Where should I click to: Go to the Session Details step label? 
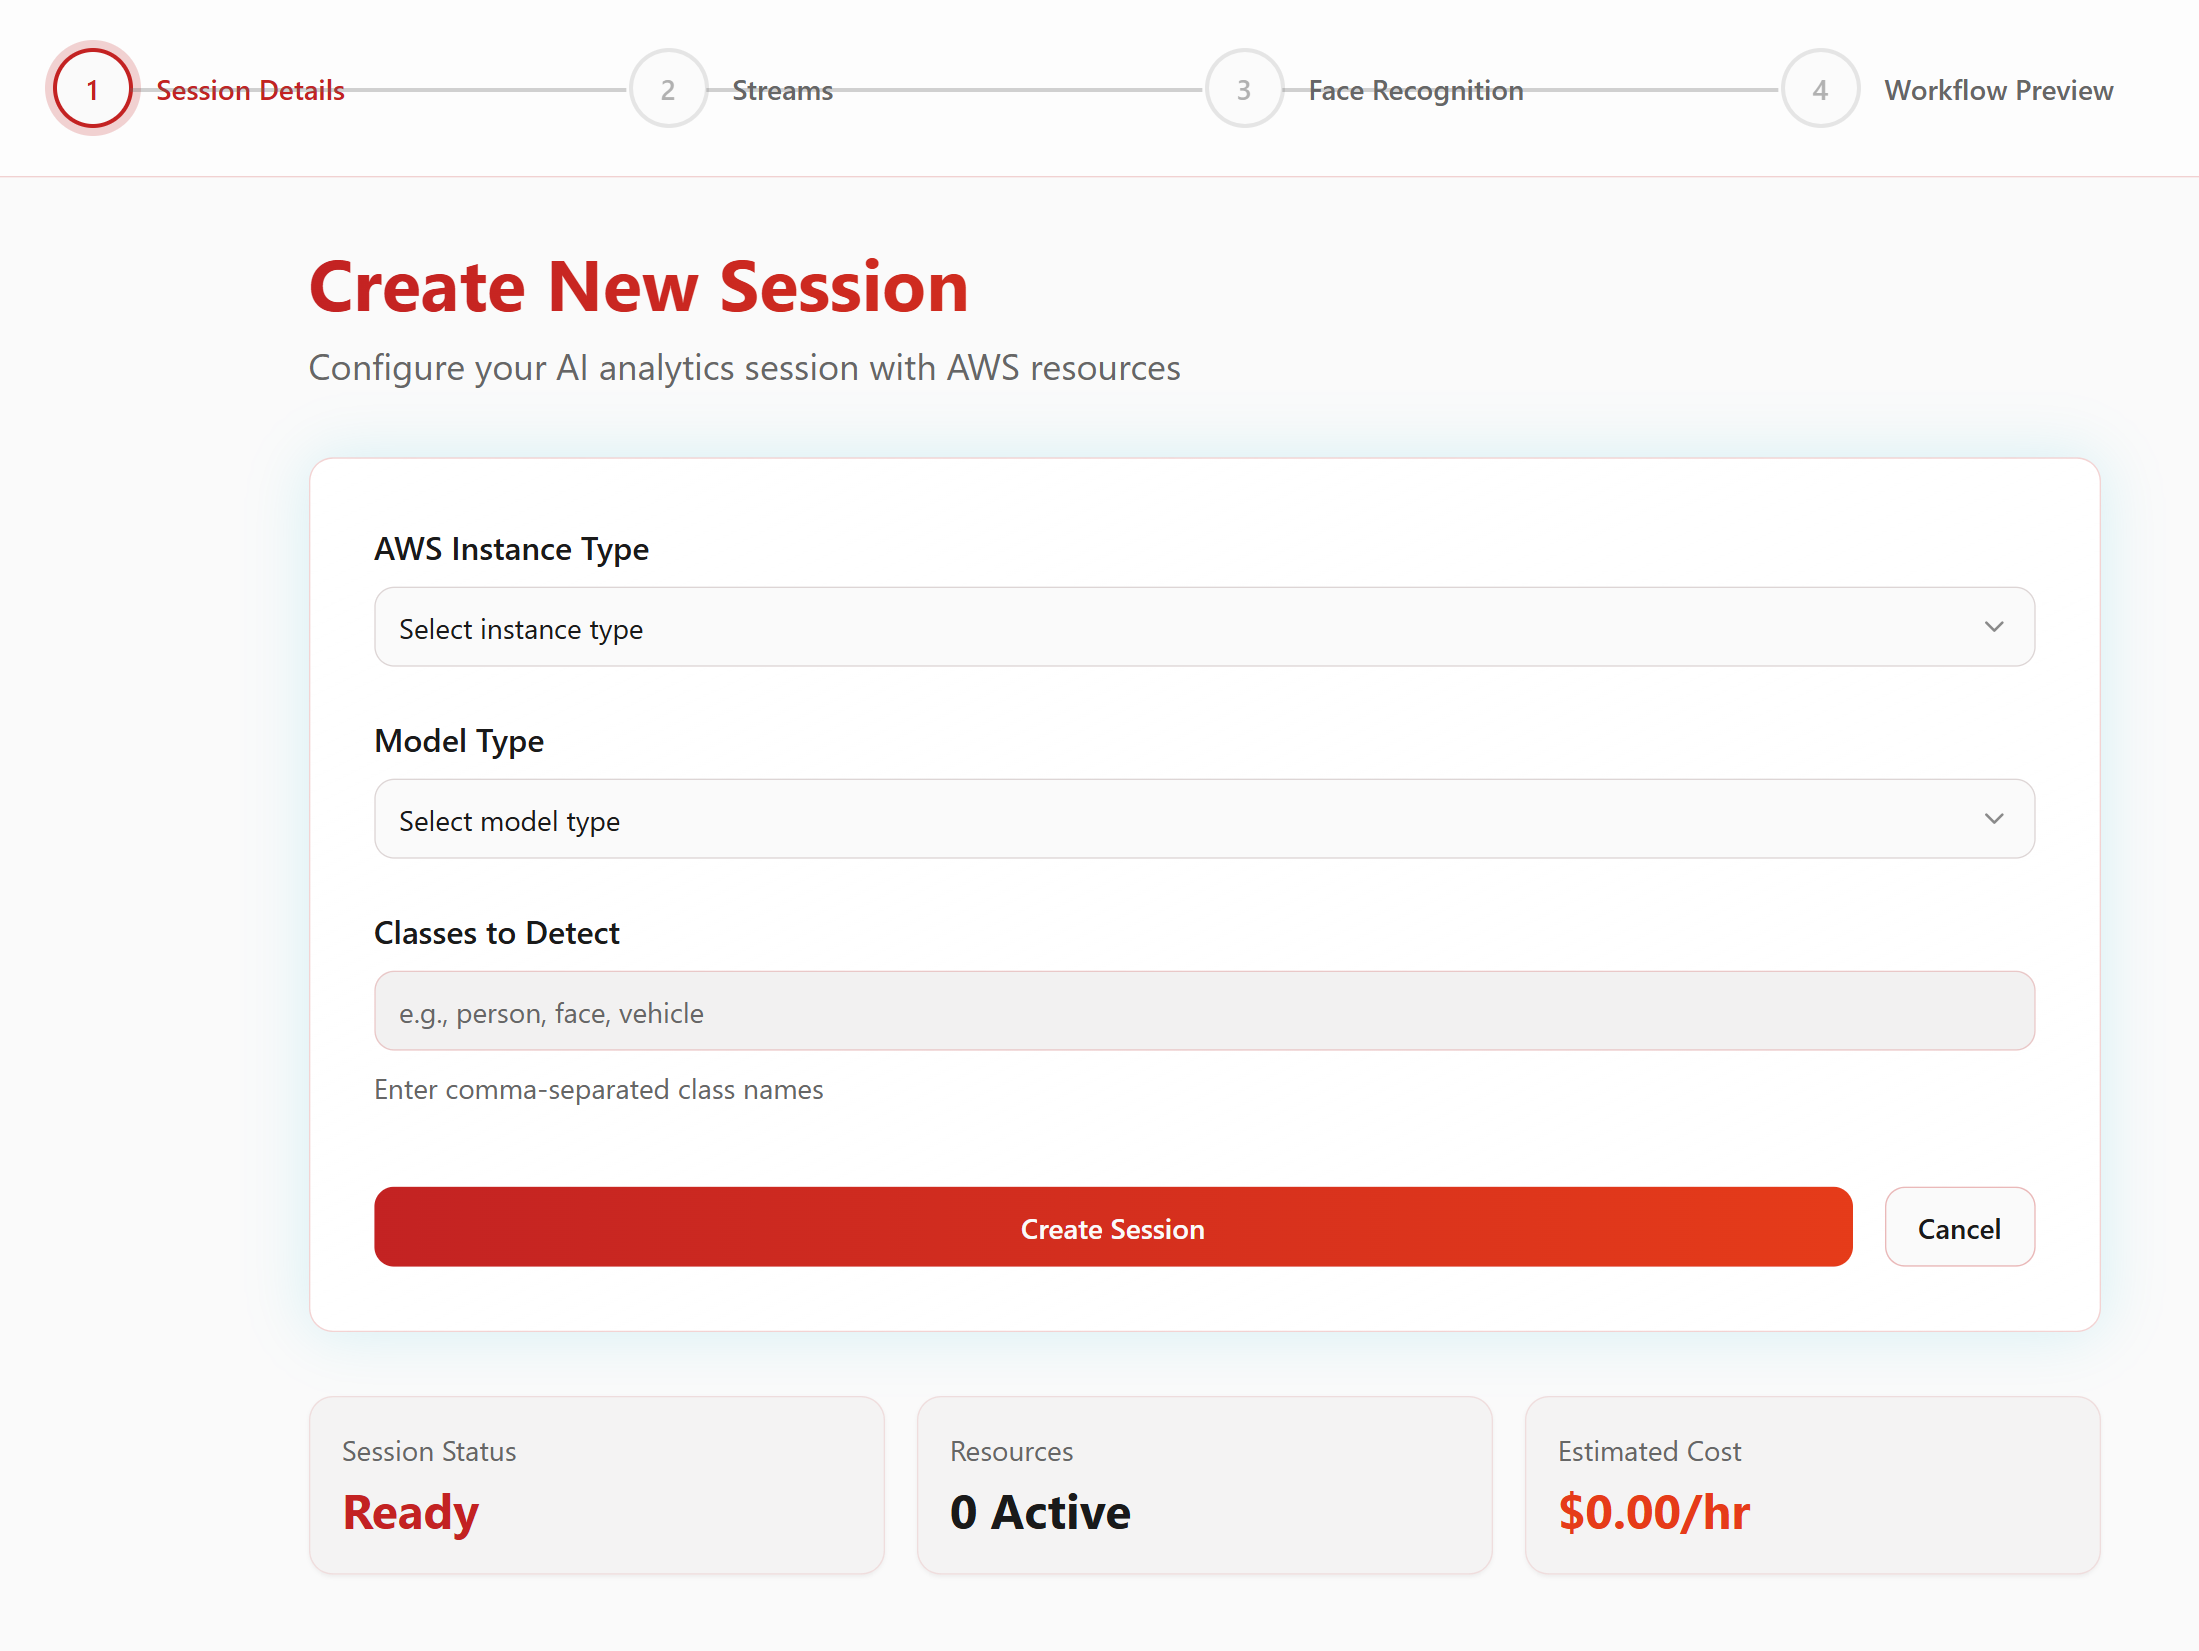(250, 90)
